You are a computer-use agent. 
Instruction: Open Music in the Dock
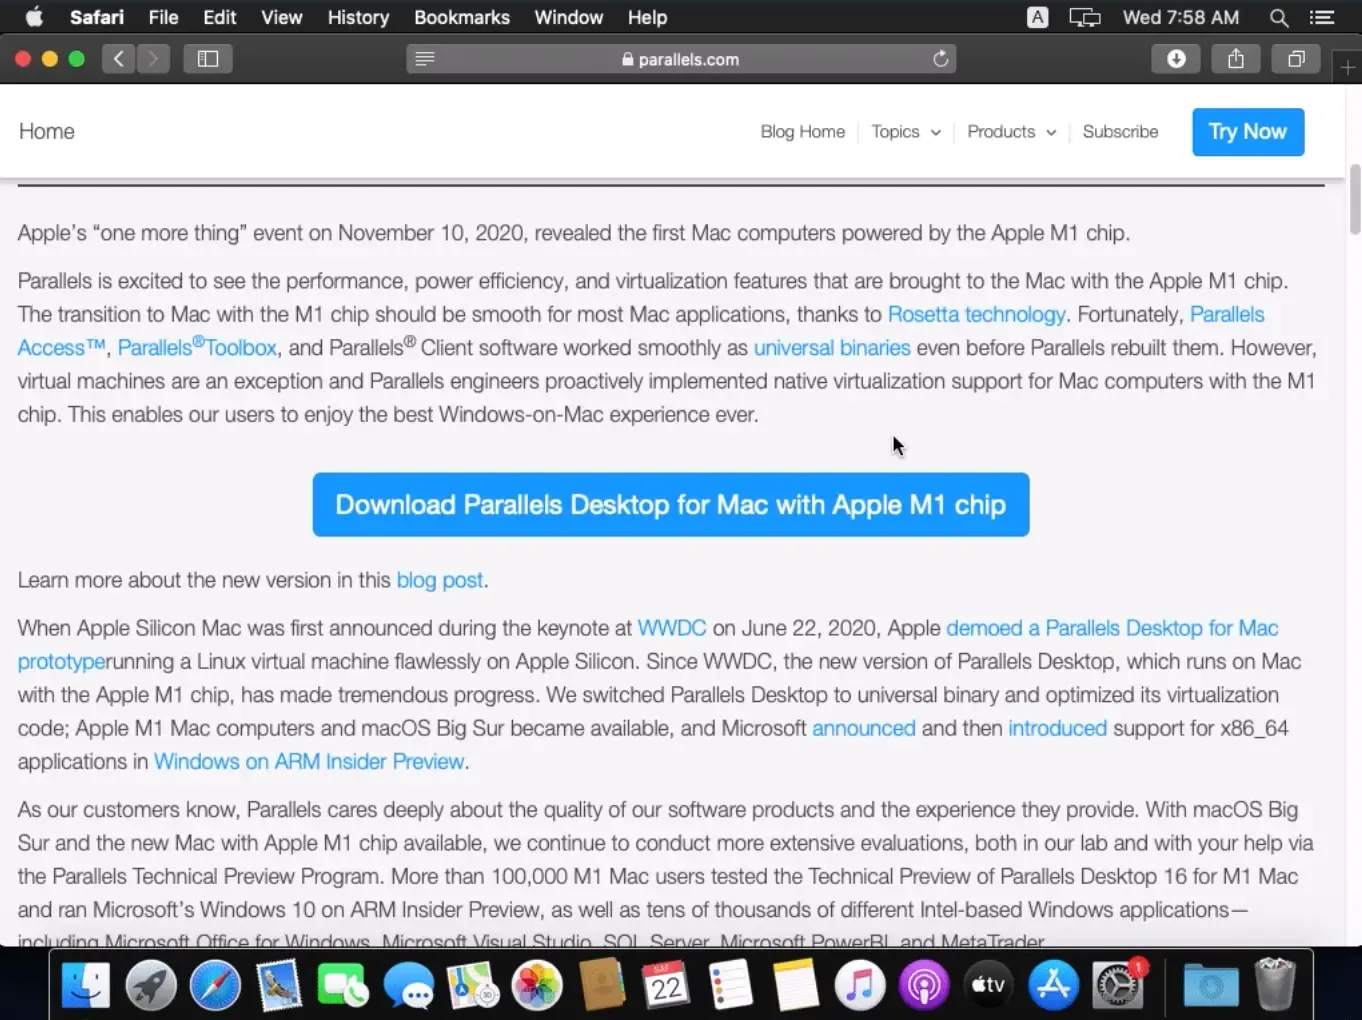click(860, 985)
